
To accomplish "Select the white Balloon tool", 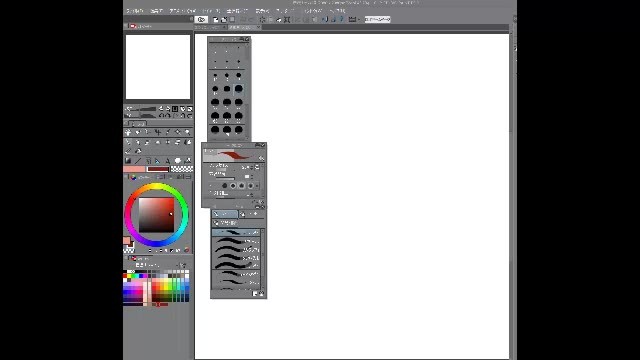I will click(x=178, y=161).
